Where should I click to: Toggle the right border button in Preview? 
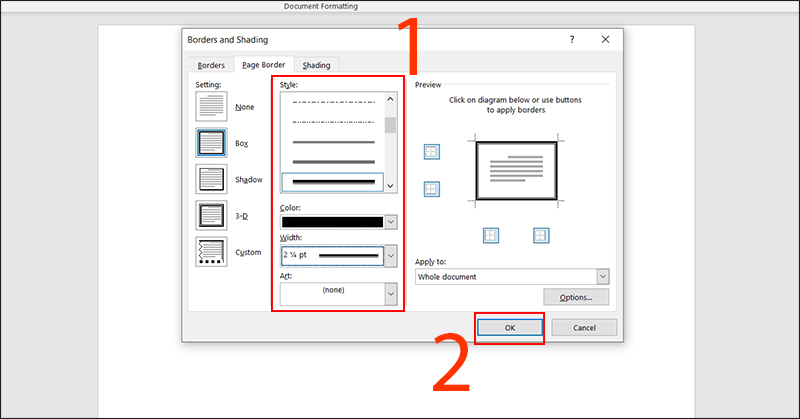click(541, 235)
